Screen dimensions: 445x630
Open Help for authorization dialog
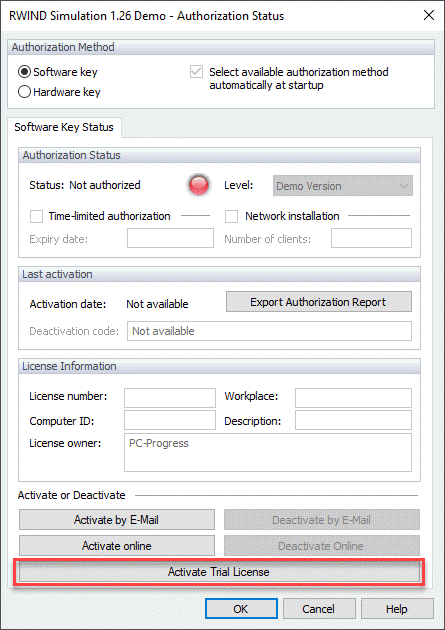(397, 609)
